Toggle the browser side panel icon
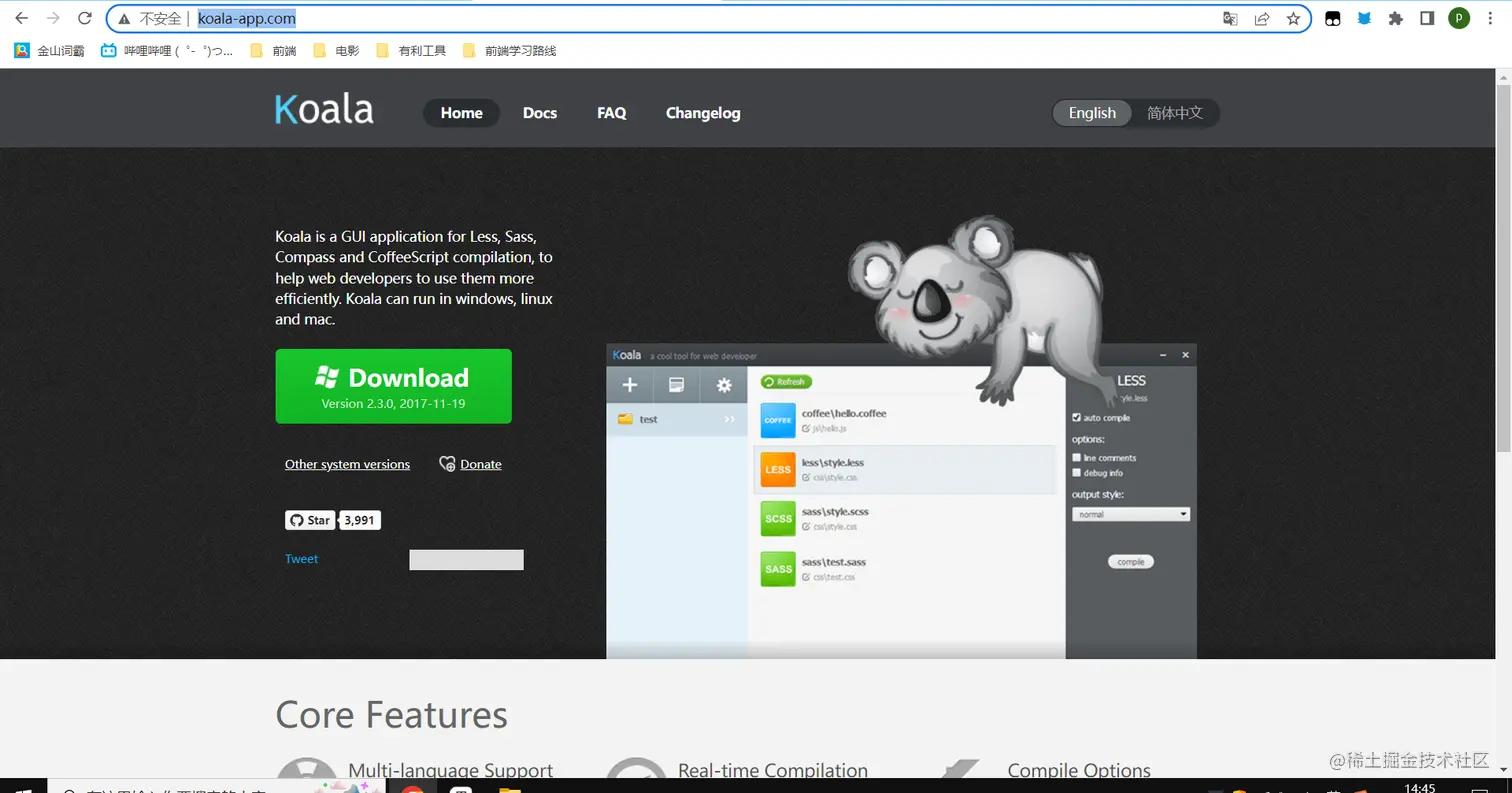Screen dimensions: 1512x793 click(1427, 18)
